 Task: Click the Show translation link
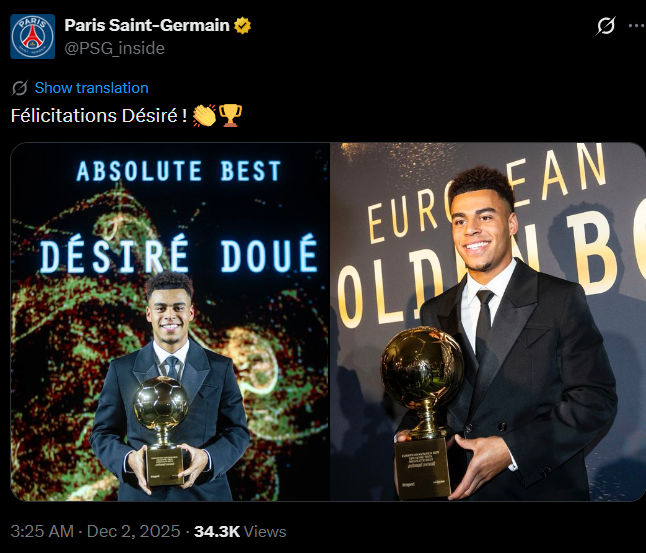click(x=91, y=88)
